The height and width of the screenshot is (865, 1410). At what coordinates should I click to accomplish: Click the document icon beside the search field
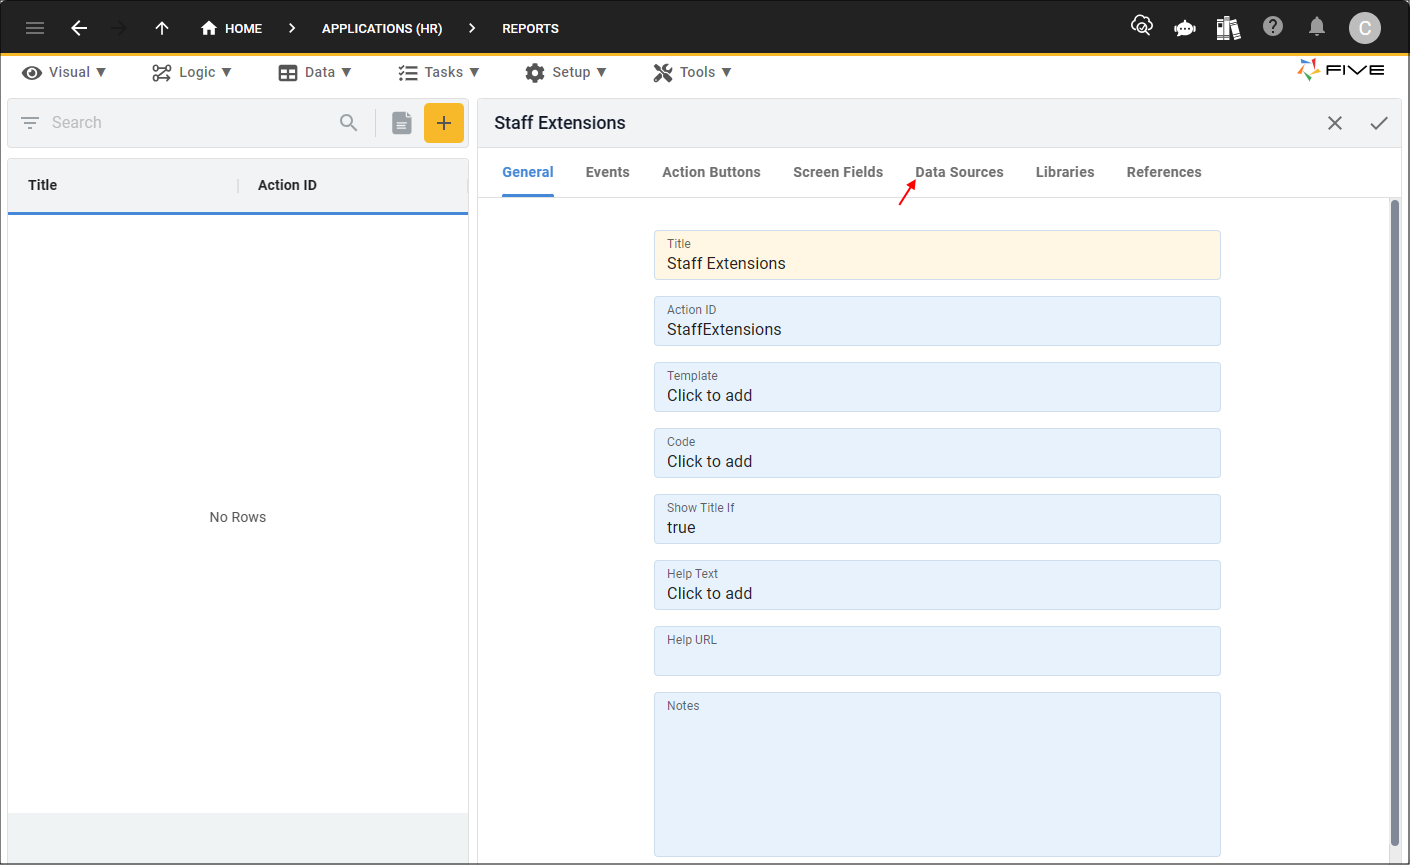coord(401,122)
